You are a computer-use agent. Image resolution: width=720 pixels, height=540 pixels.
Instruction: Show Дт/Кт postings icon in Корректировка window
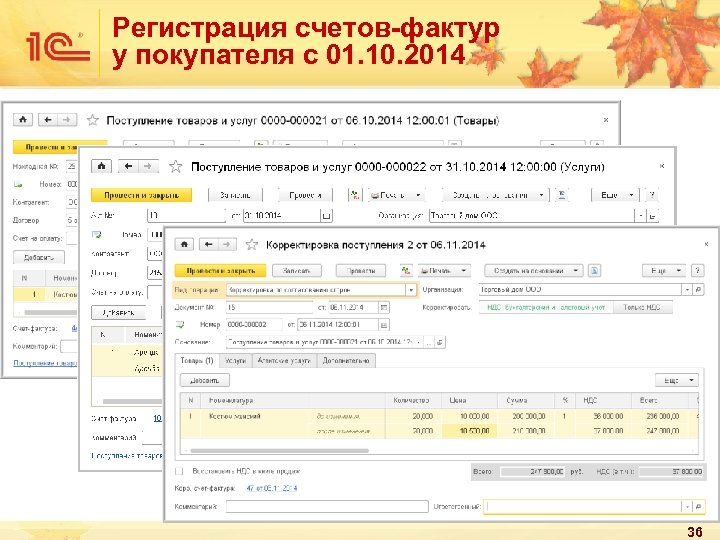tap(406, 271)
